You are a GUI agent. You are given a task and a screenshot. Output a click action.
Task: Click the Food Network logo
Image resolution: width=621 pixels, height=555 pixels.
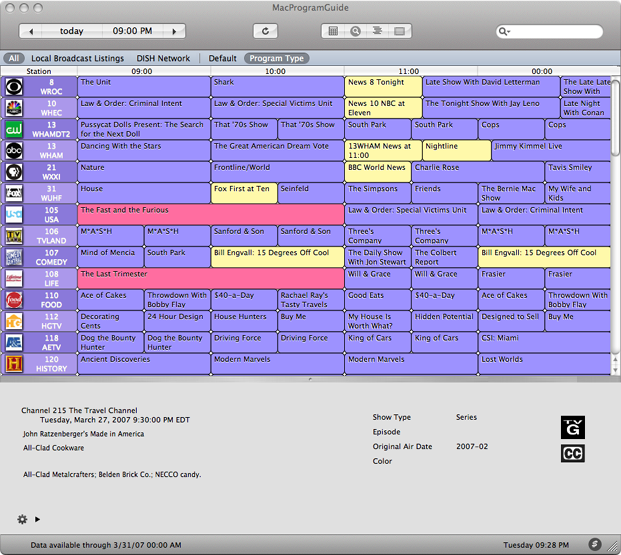click(x=14, y=300)
